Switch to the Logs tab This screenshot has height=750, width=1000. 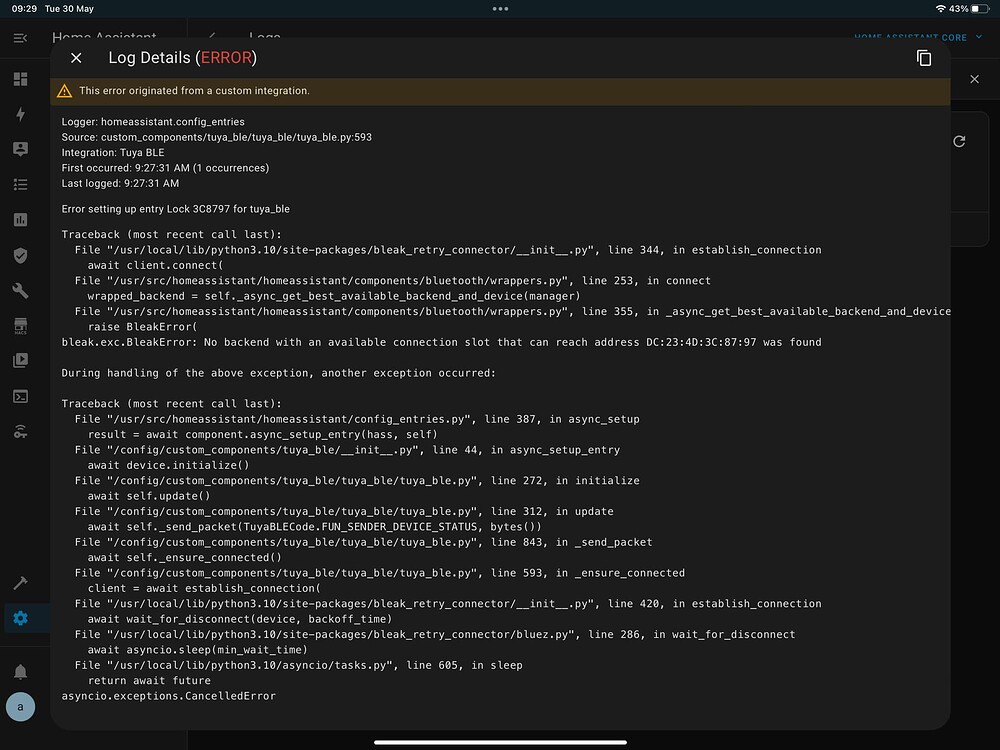pos(266,38)
